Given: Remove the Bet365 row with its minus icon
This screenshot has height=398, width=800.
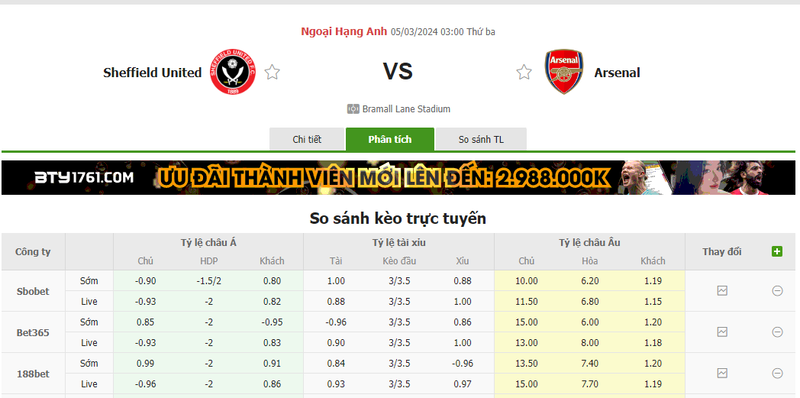Looking at the screenshot, I should click(777, 332).
